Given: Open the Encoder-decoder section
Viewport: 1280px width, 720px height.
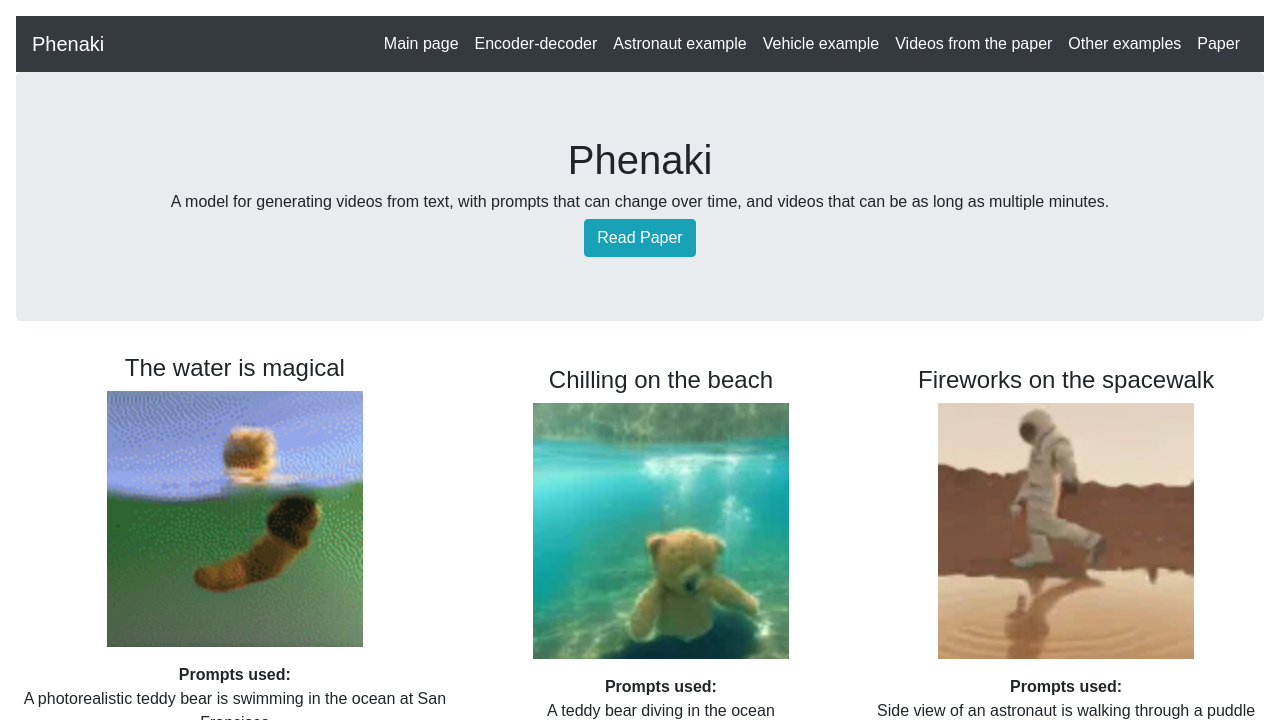Looking at the screenshot, I should pos(536,42).
